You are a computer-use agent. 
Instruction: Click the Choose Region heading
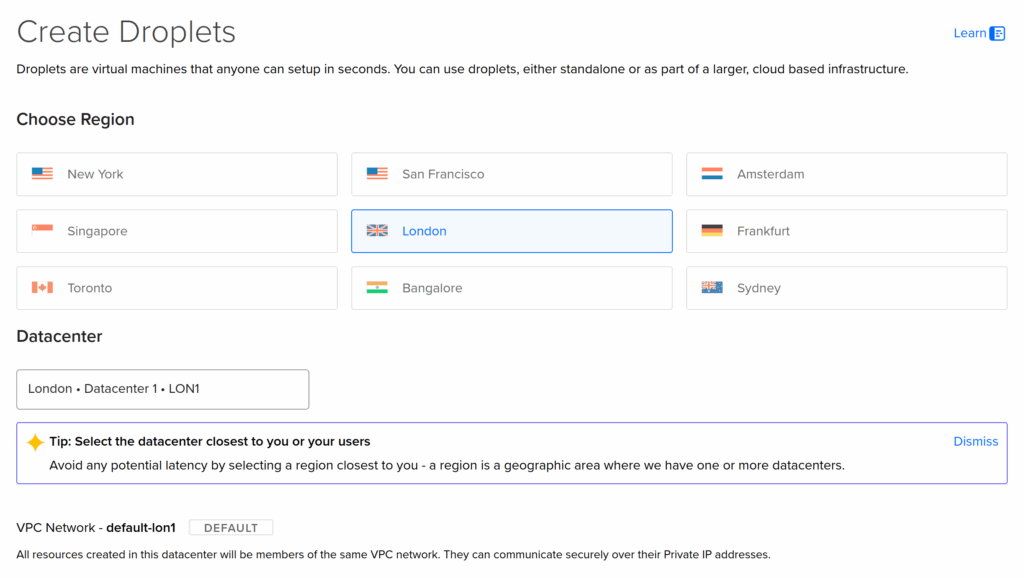pos(75,120)
